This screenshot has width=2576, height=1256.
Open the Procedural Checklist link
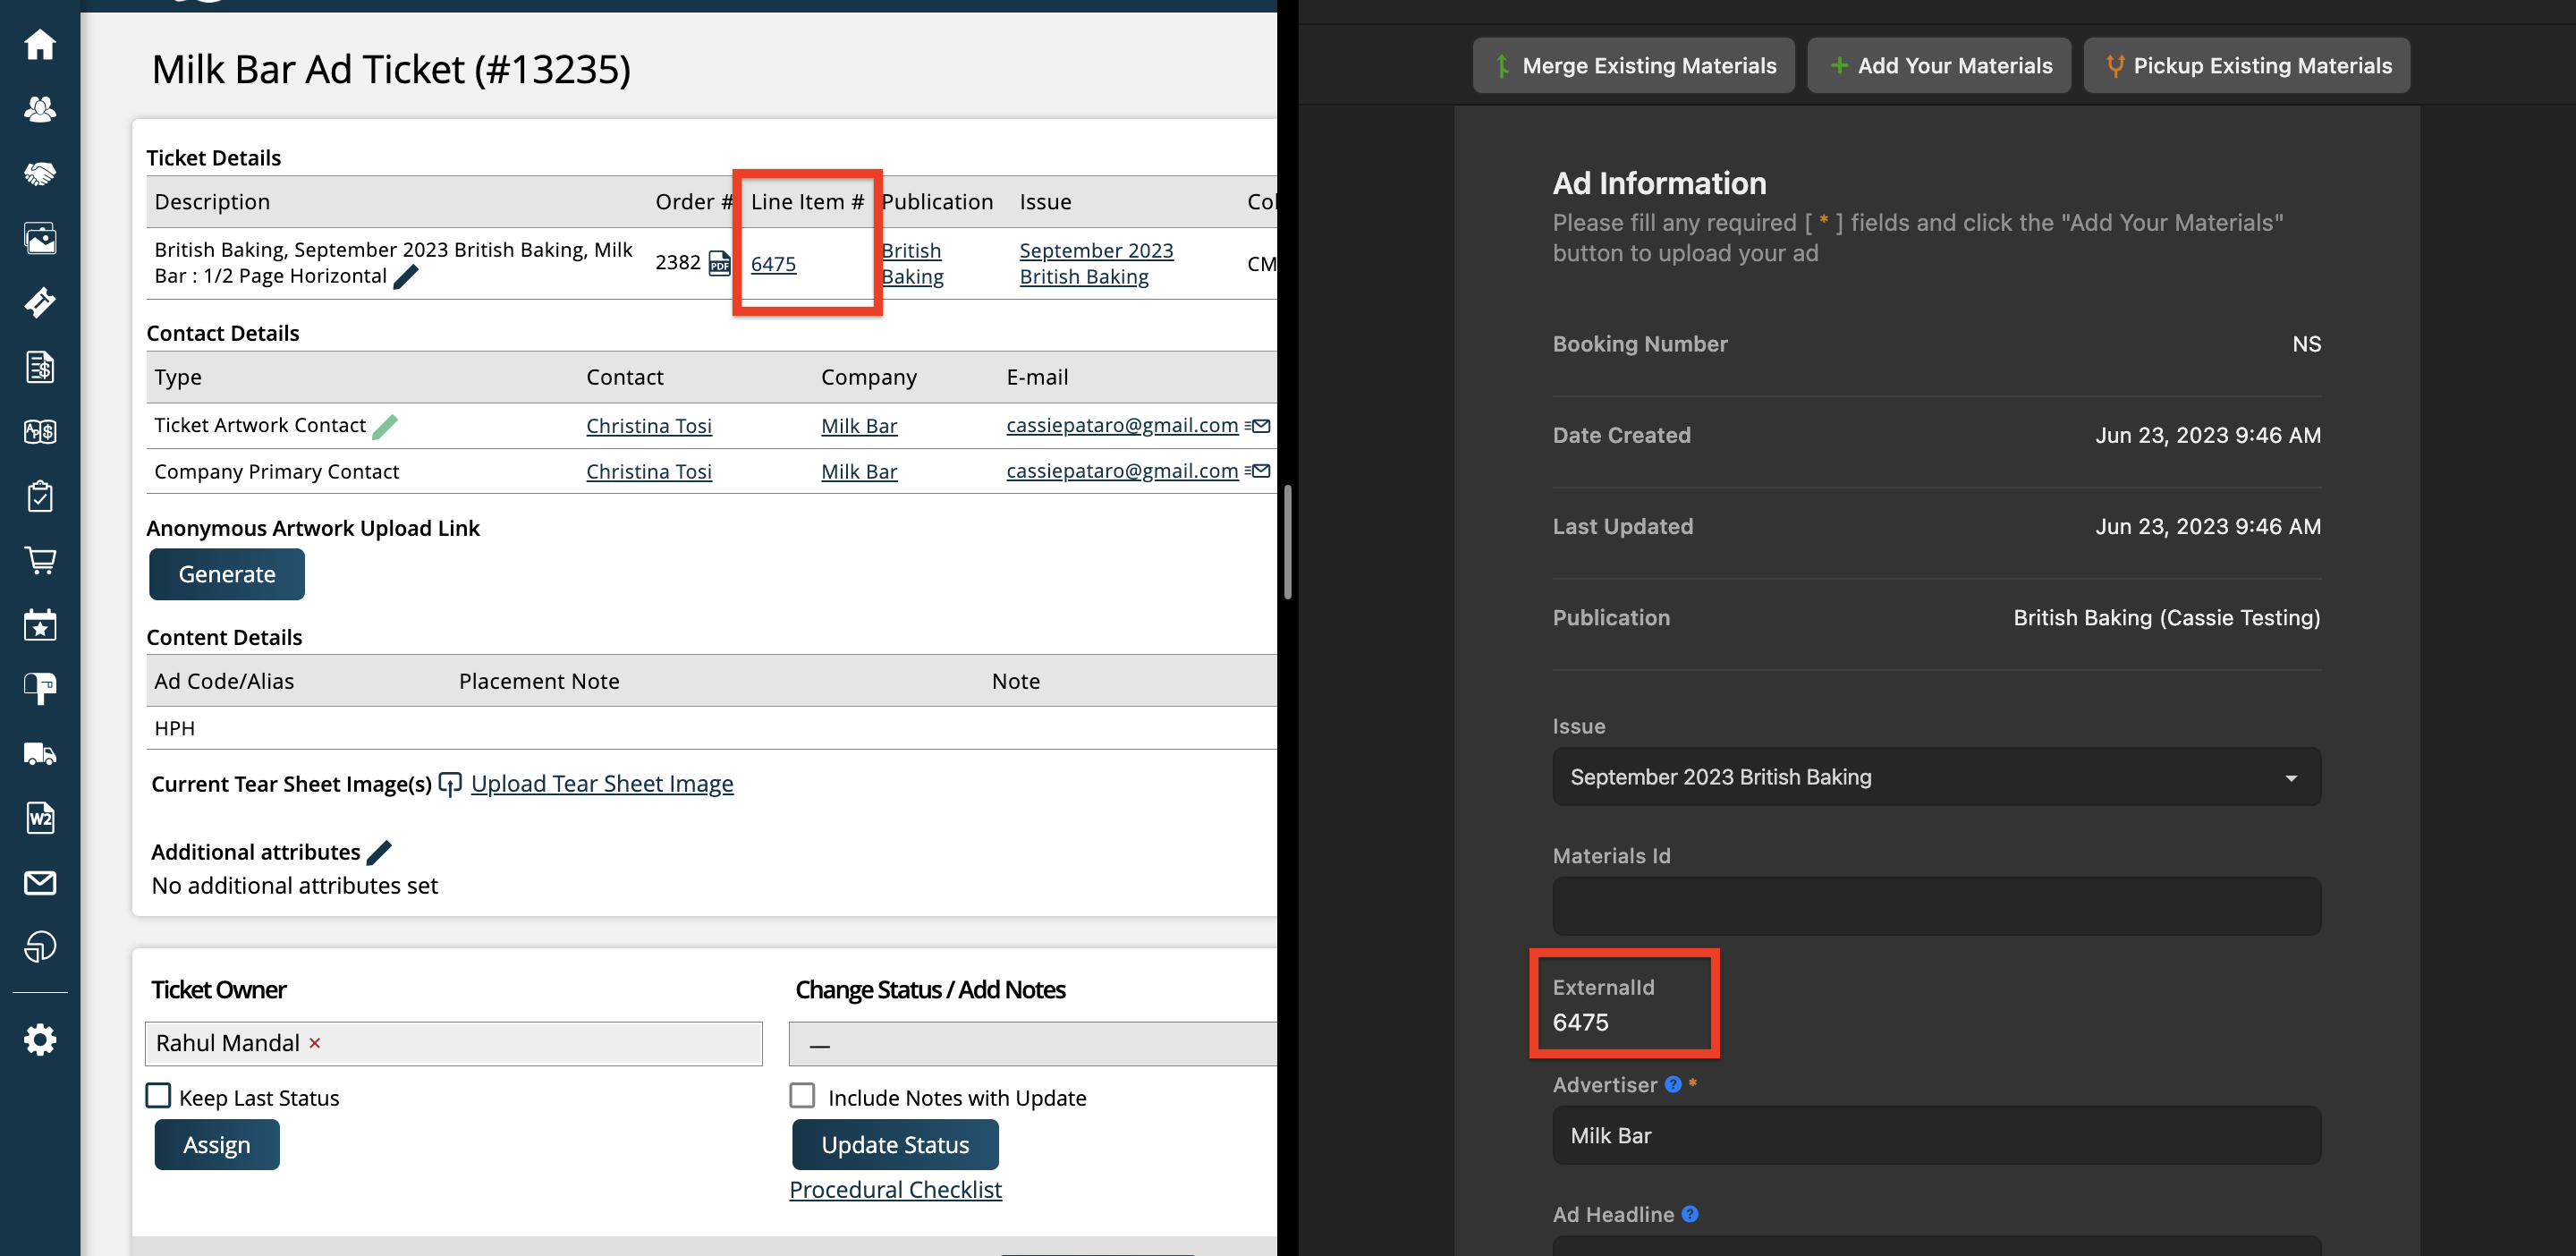coord(895,1189)
